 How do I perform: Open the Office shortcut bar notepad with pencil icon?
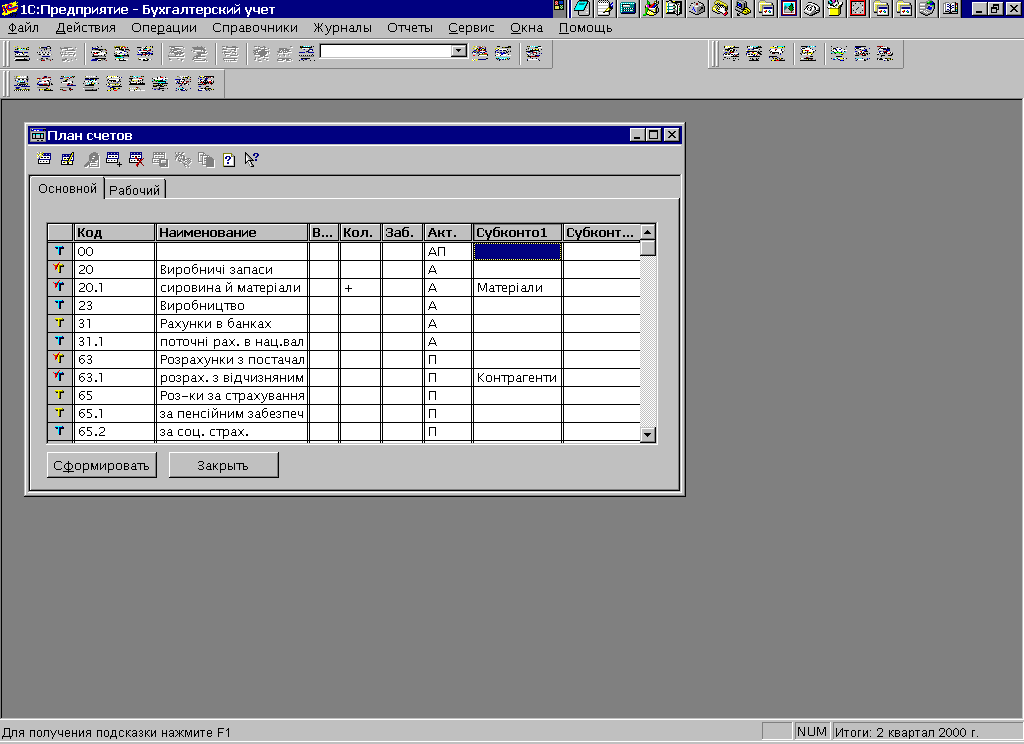pos(605,8)
